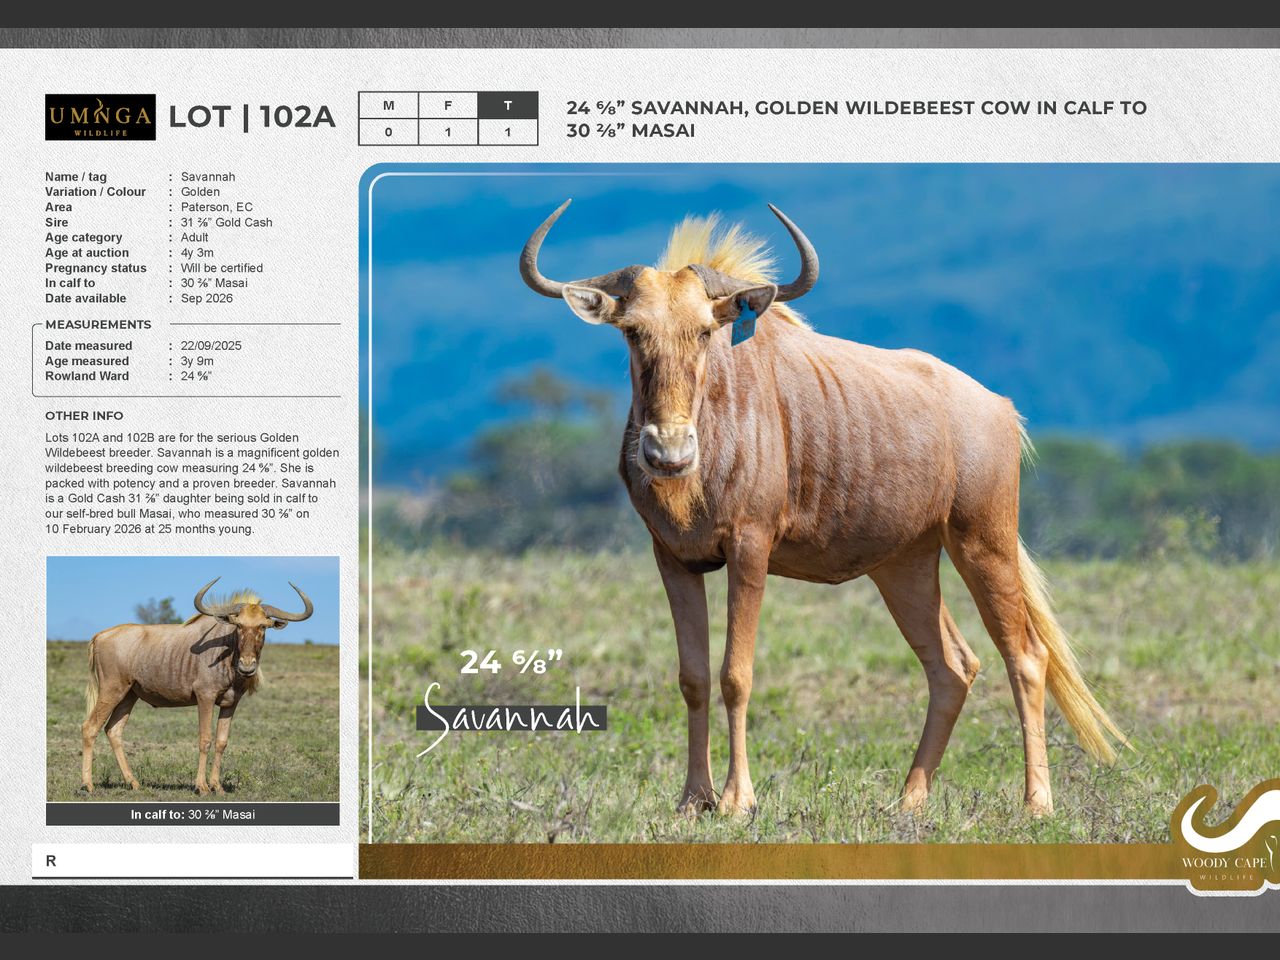
Task: Click the Savannah signature name label
Action: pyautogui.click(x=511, y=718)
